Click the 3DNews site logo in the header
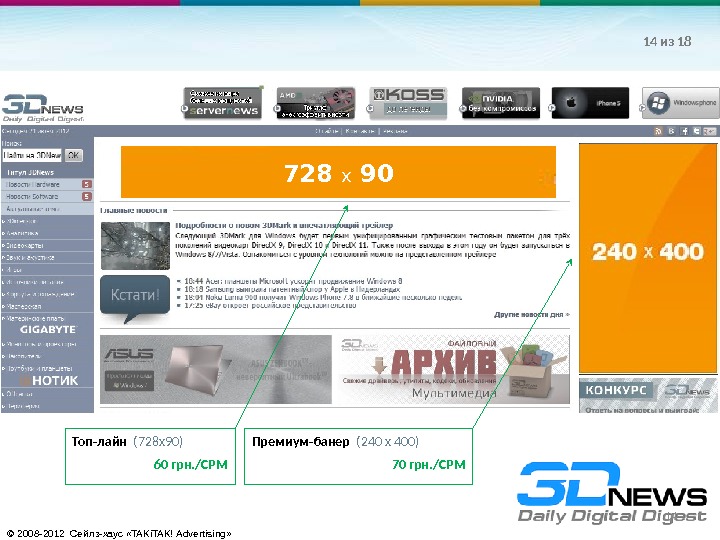The height and width of the screenshot is (540, 720). pos(43,108)
